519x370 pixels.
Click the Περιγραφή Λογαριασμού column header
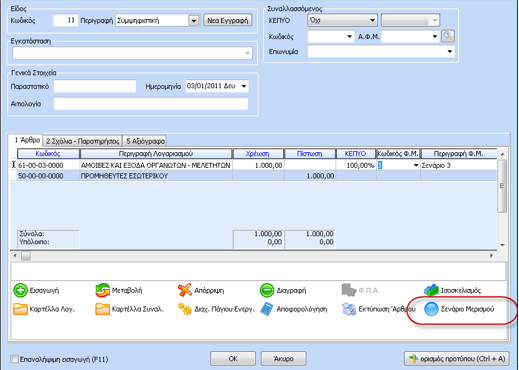[x=156, y=154]
